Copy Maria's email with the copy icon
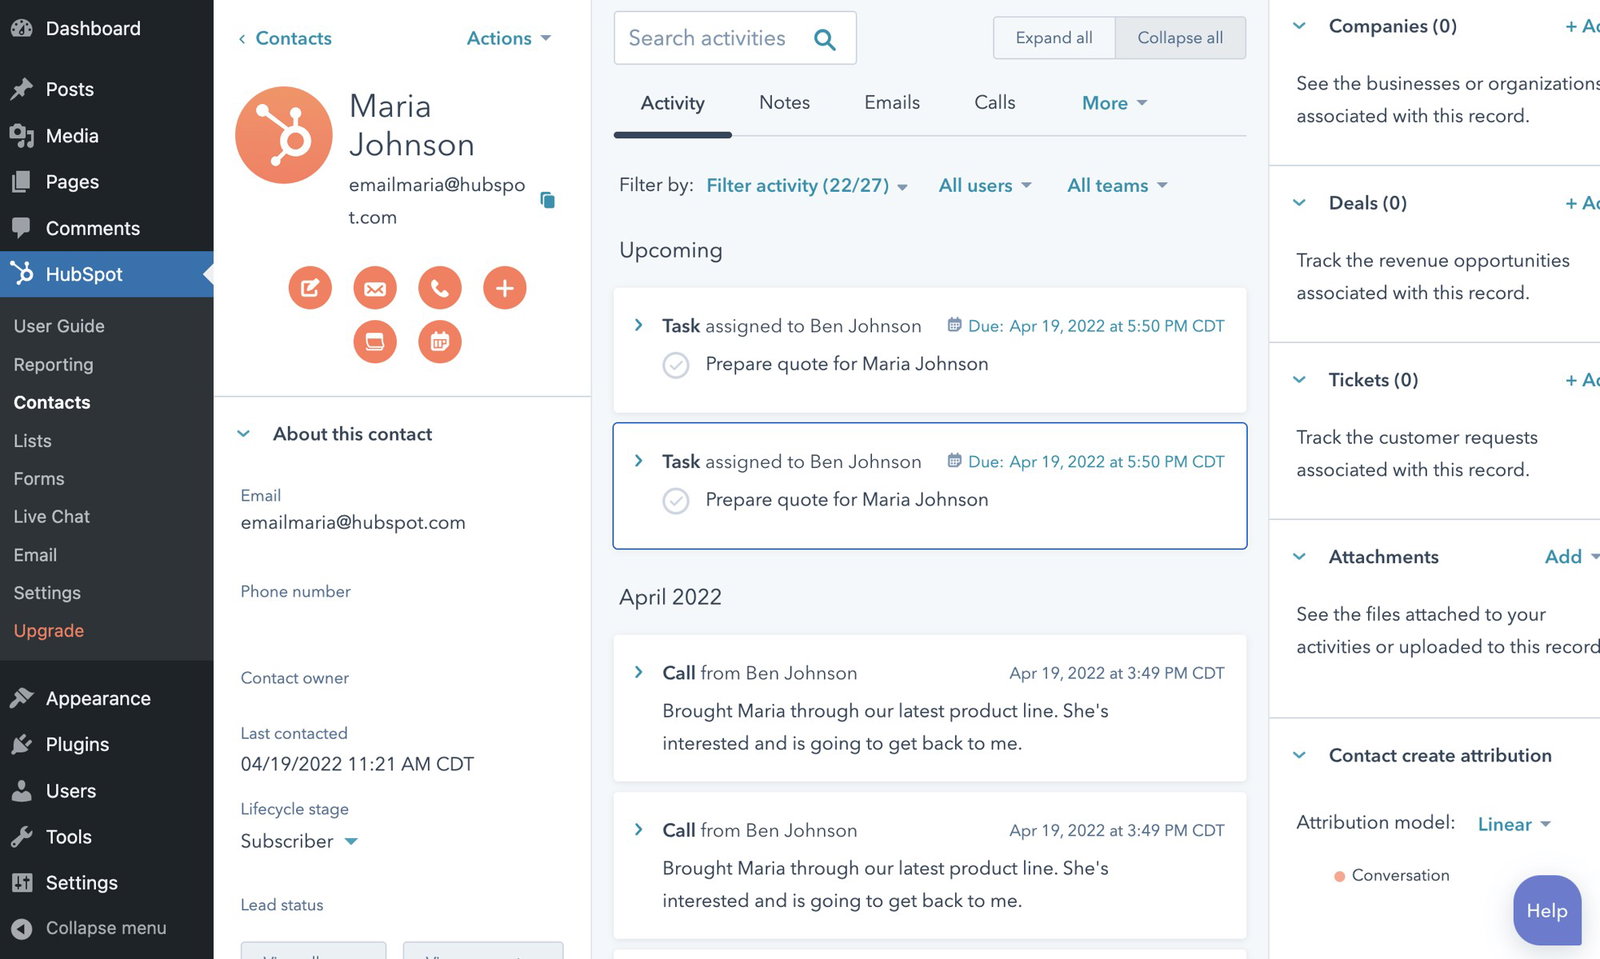Screen dimensions: 1600x959 547,200
